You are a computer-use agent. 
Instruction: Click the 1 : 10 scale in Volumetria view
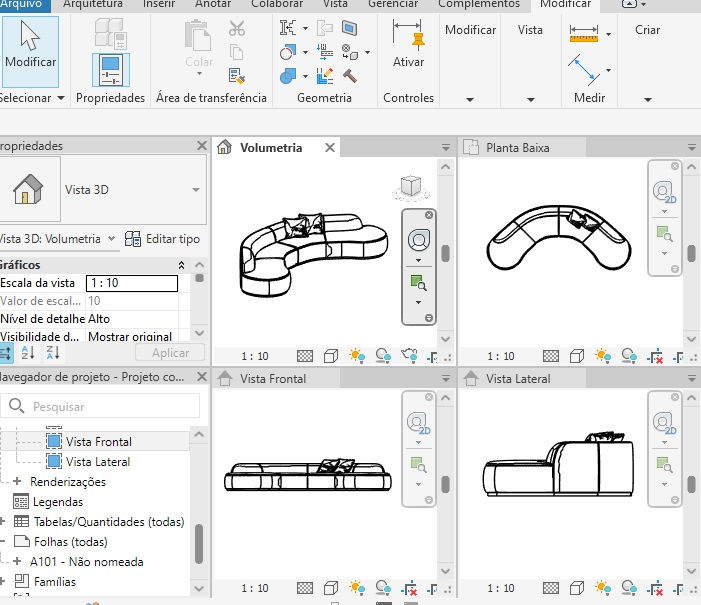click(255, 356)
